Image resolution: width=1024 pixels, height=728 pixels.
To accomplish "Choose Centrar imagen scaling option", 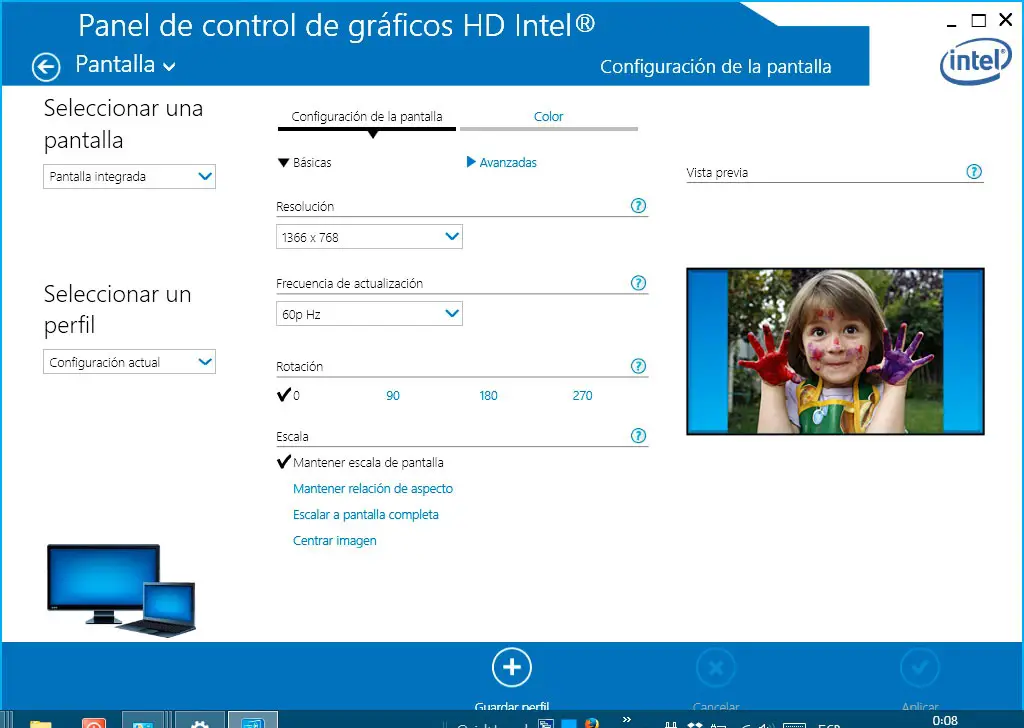I will (x=334, y=541).
